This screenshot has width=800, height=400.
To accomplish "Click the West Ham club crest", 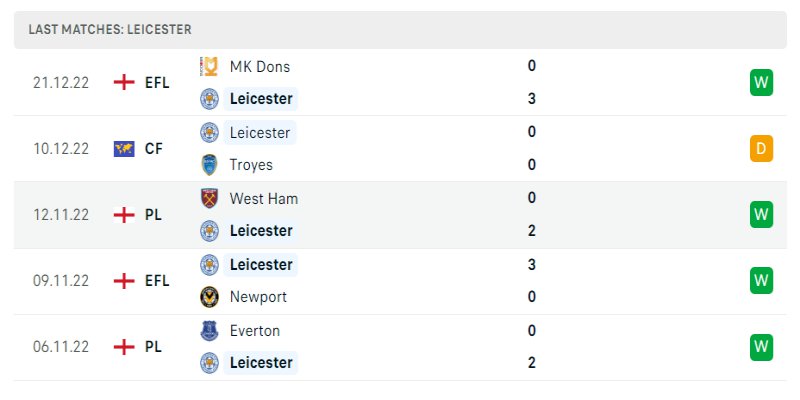I will pyautogui.click(x=209, y=198).
